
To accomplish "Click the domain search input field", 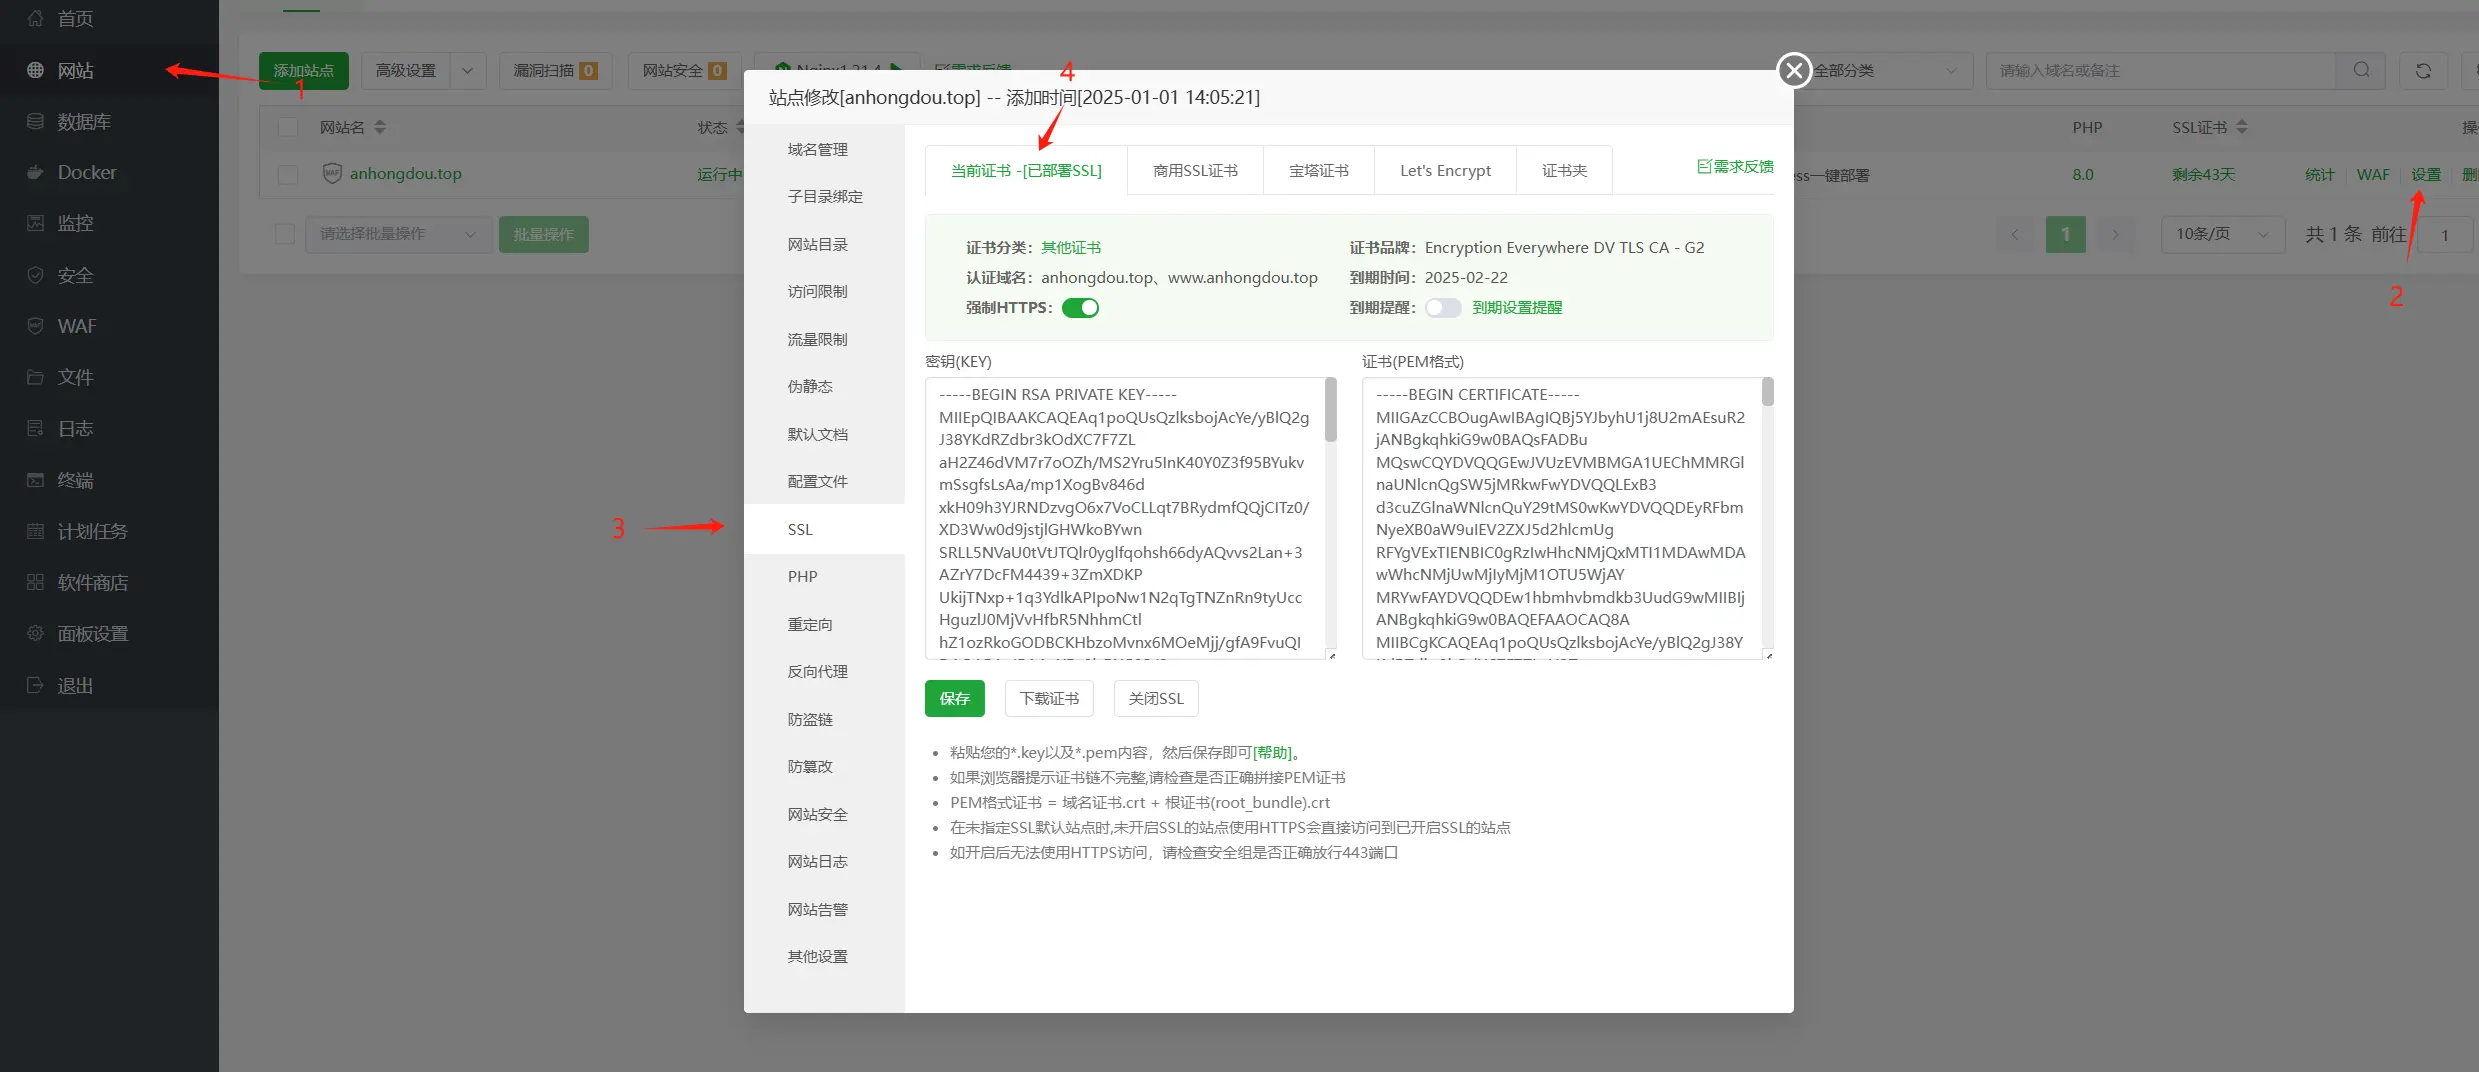I will (x=2161, y=71).
